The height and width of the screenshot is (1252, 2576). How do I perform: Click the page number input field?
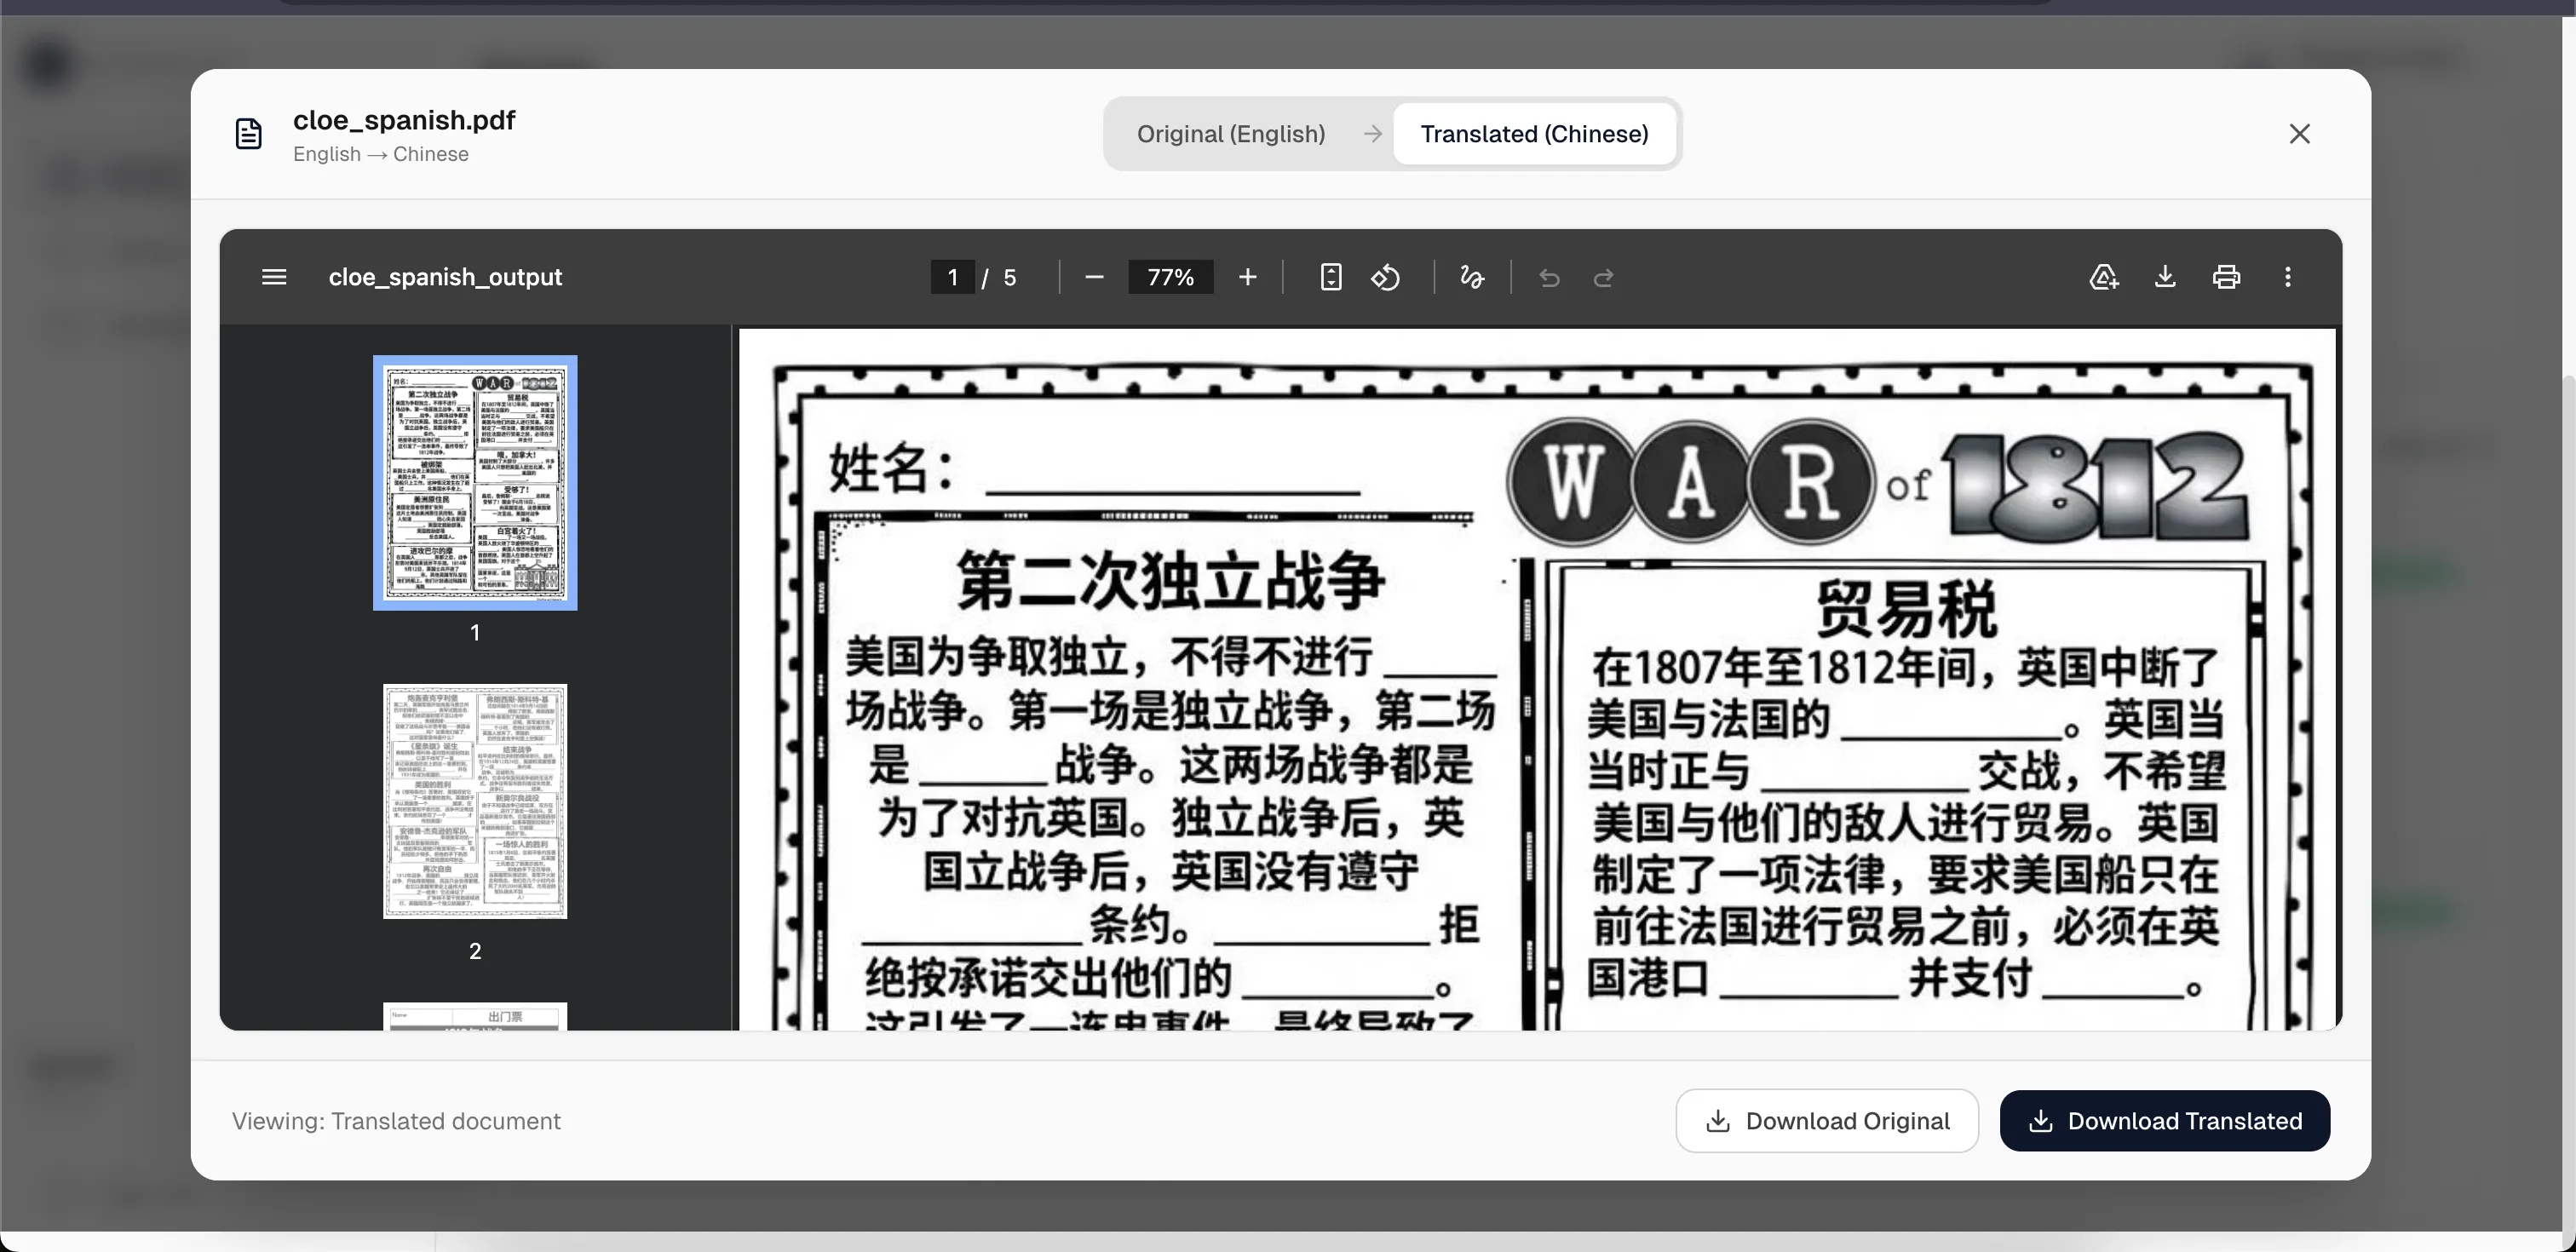point(952,277)
